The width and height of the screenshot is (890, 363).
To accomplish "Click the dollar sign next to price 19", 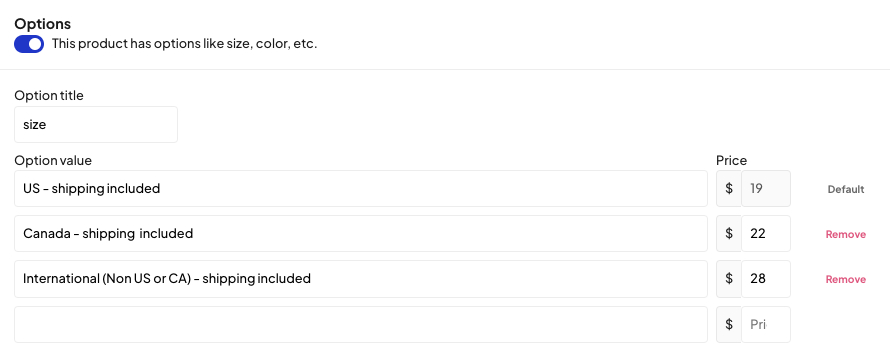I will pyautogui.click(x=729, y=188).
